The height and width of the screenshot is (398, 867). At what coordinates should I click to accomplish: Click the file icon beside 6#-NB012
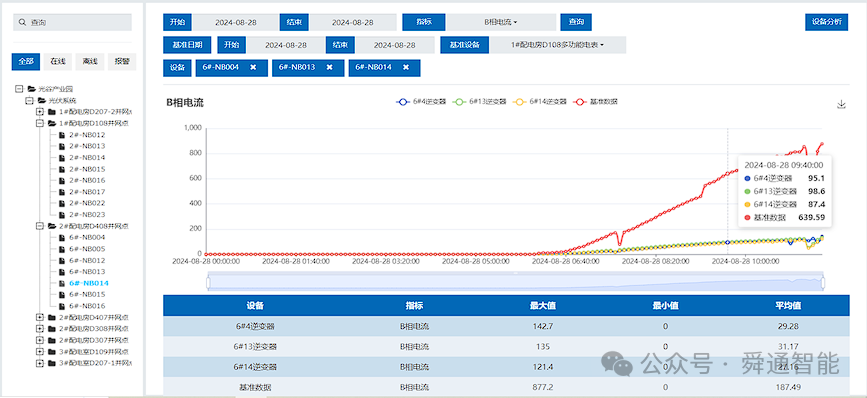coord(62,260)
